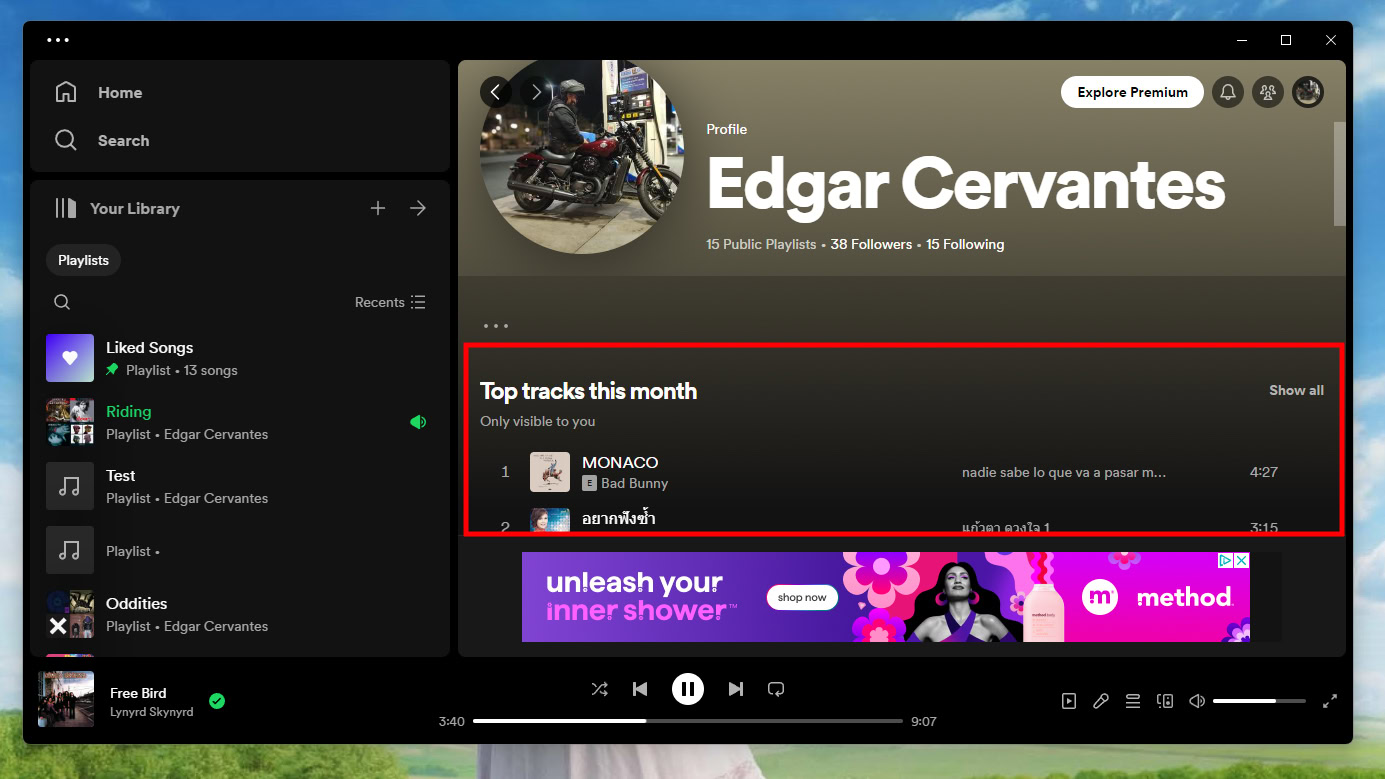Open the Bad Bunny artist link
The image size is (1385, 779).
(x=634, y=483)
